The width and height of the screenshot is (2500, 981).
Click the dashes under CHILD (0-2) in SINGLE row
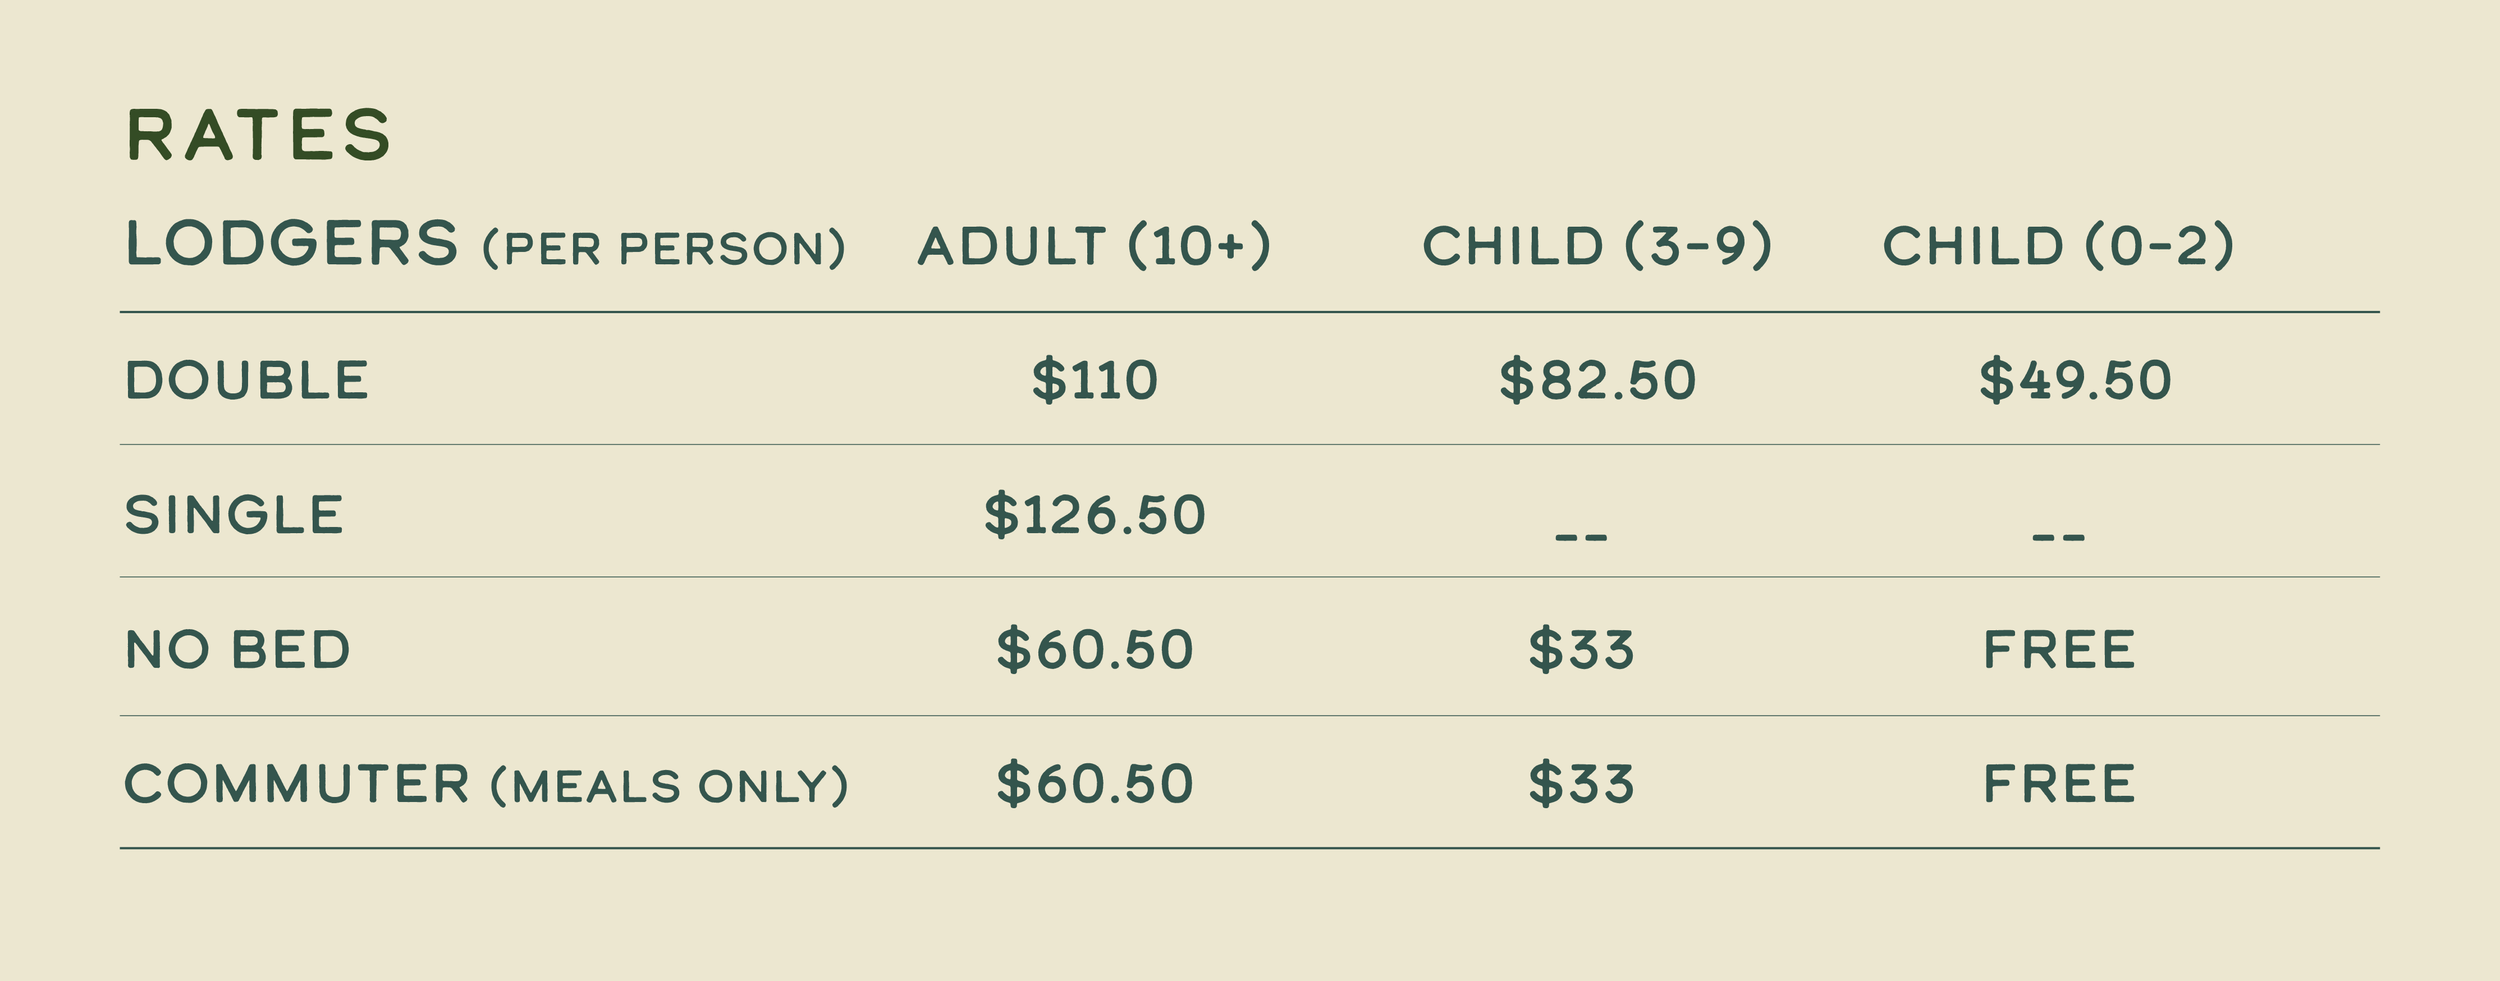(x=2058, y=538)
